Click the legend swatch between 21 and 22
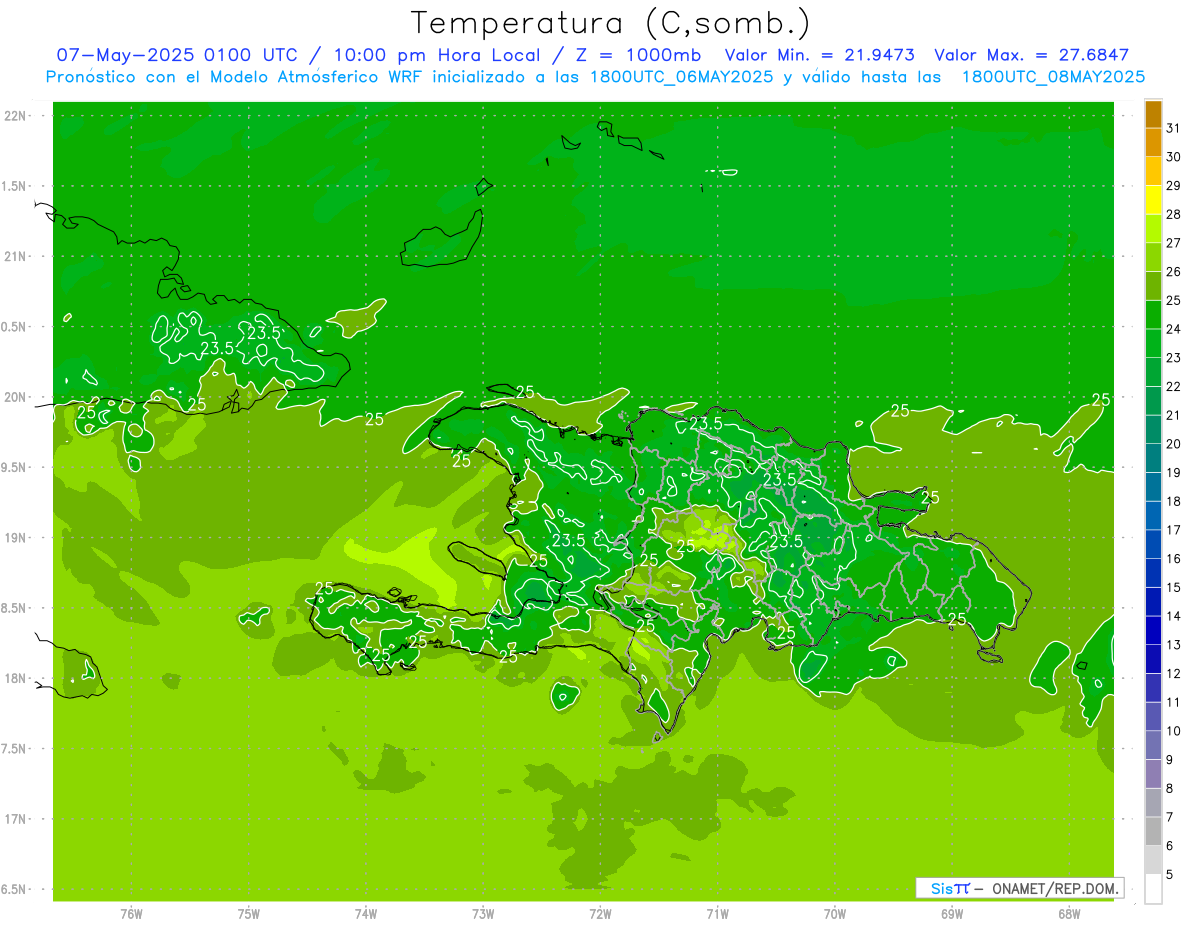1200x927 pixels. click(1153, 400)
